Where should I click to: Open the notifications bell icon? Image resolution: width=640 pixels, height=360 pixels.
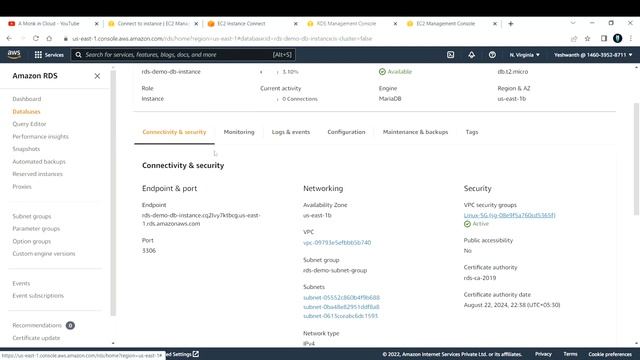coord(471,55)
